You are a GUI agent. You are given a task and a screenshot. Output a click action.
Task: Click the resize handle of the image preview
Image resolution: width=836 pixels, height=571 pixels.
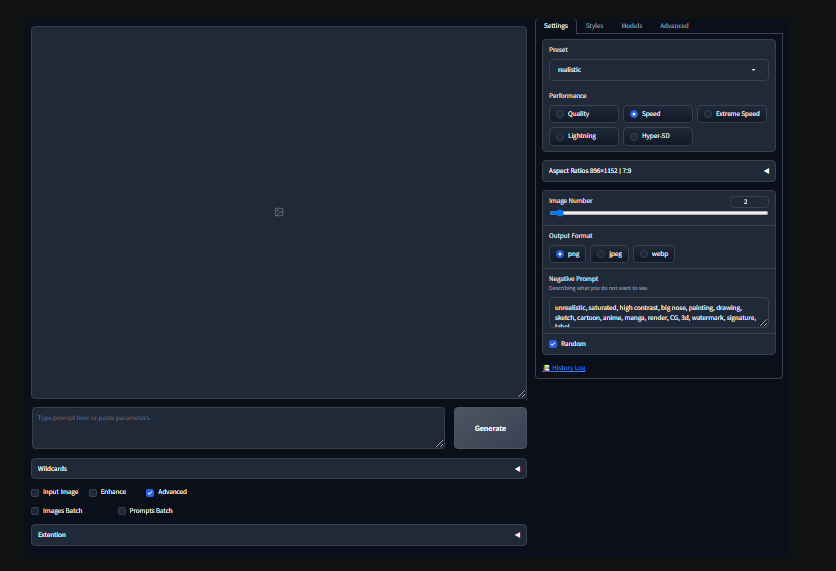[521, 393]
